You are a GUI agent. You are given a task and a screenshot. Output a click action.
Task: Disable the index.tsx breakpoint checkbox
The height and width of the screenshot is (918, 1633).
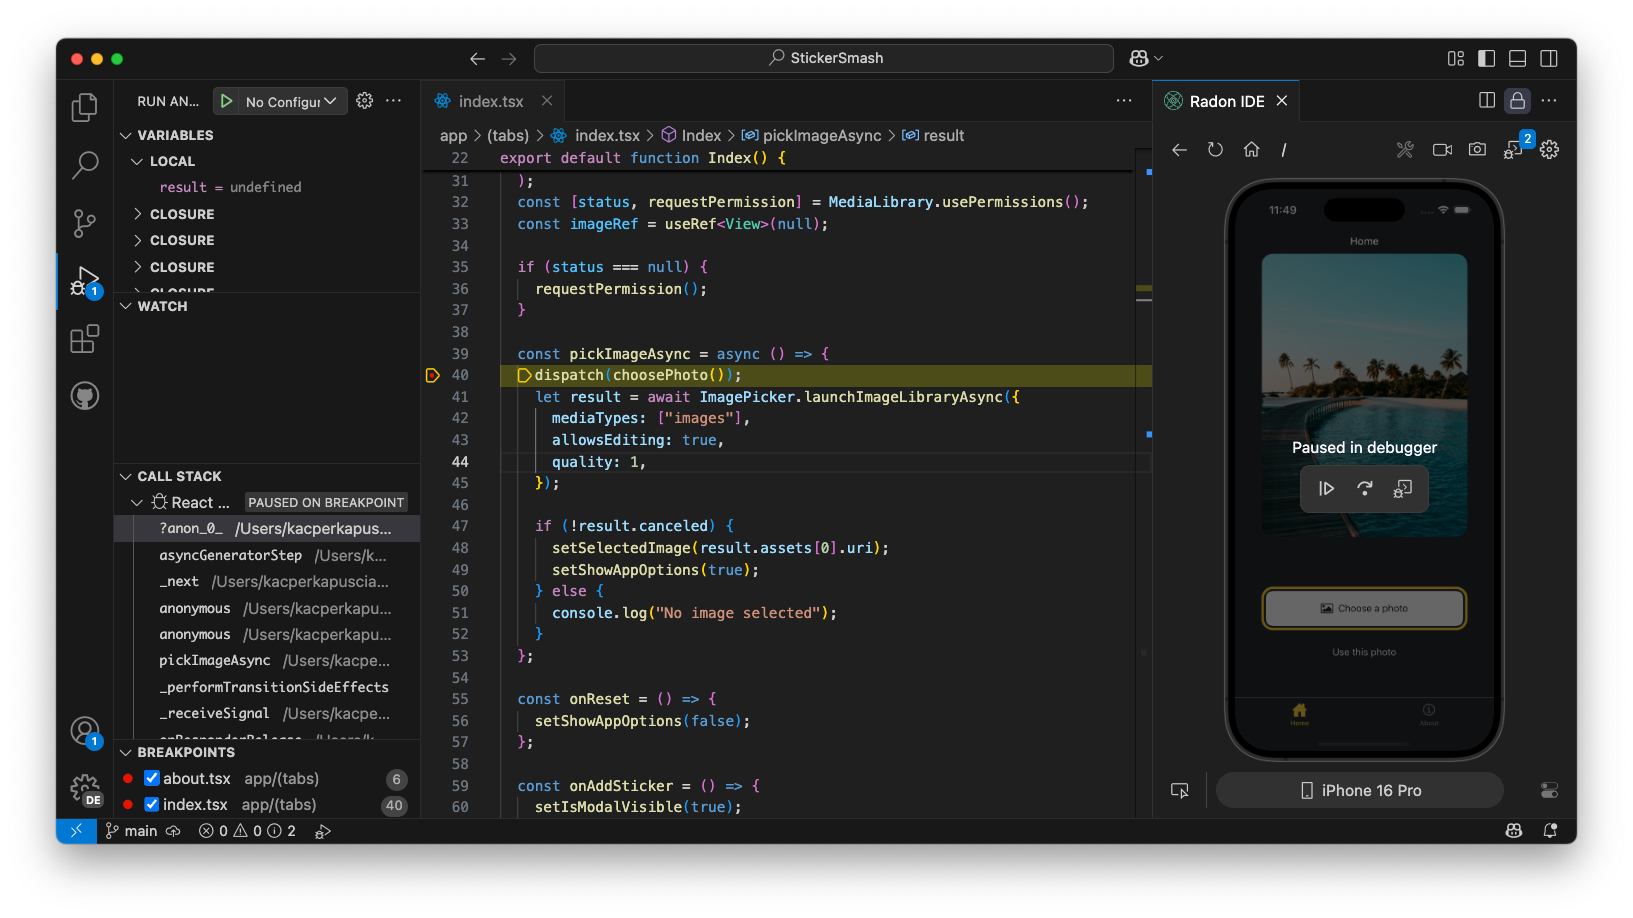point(152,805)
